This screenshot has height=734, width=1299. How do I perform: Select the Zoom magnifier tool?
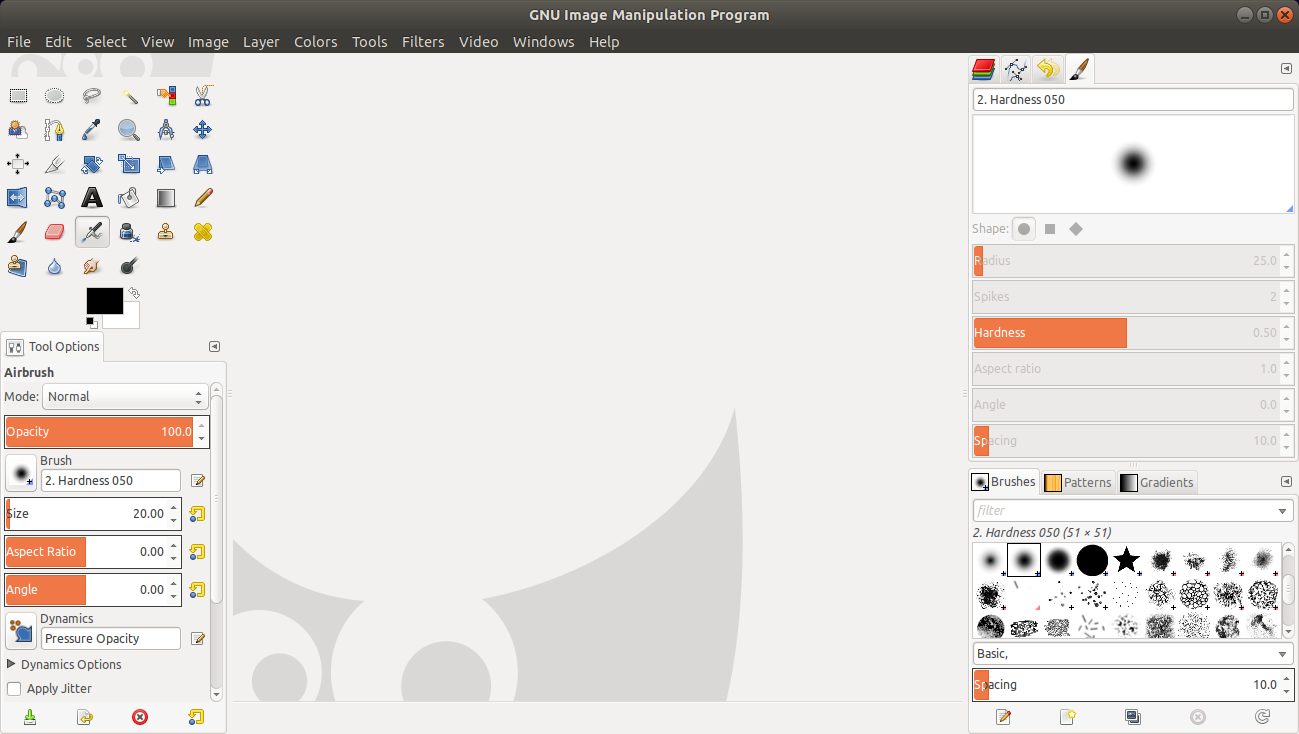click(x=129, y=130)
